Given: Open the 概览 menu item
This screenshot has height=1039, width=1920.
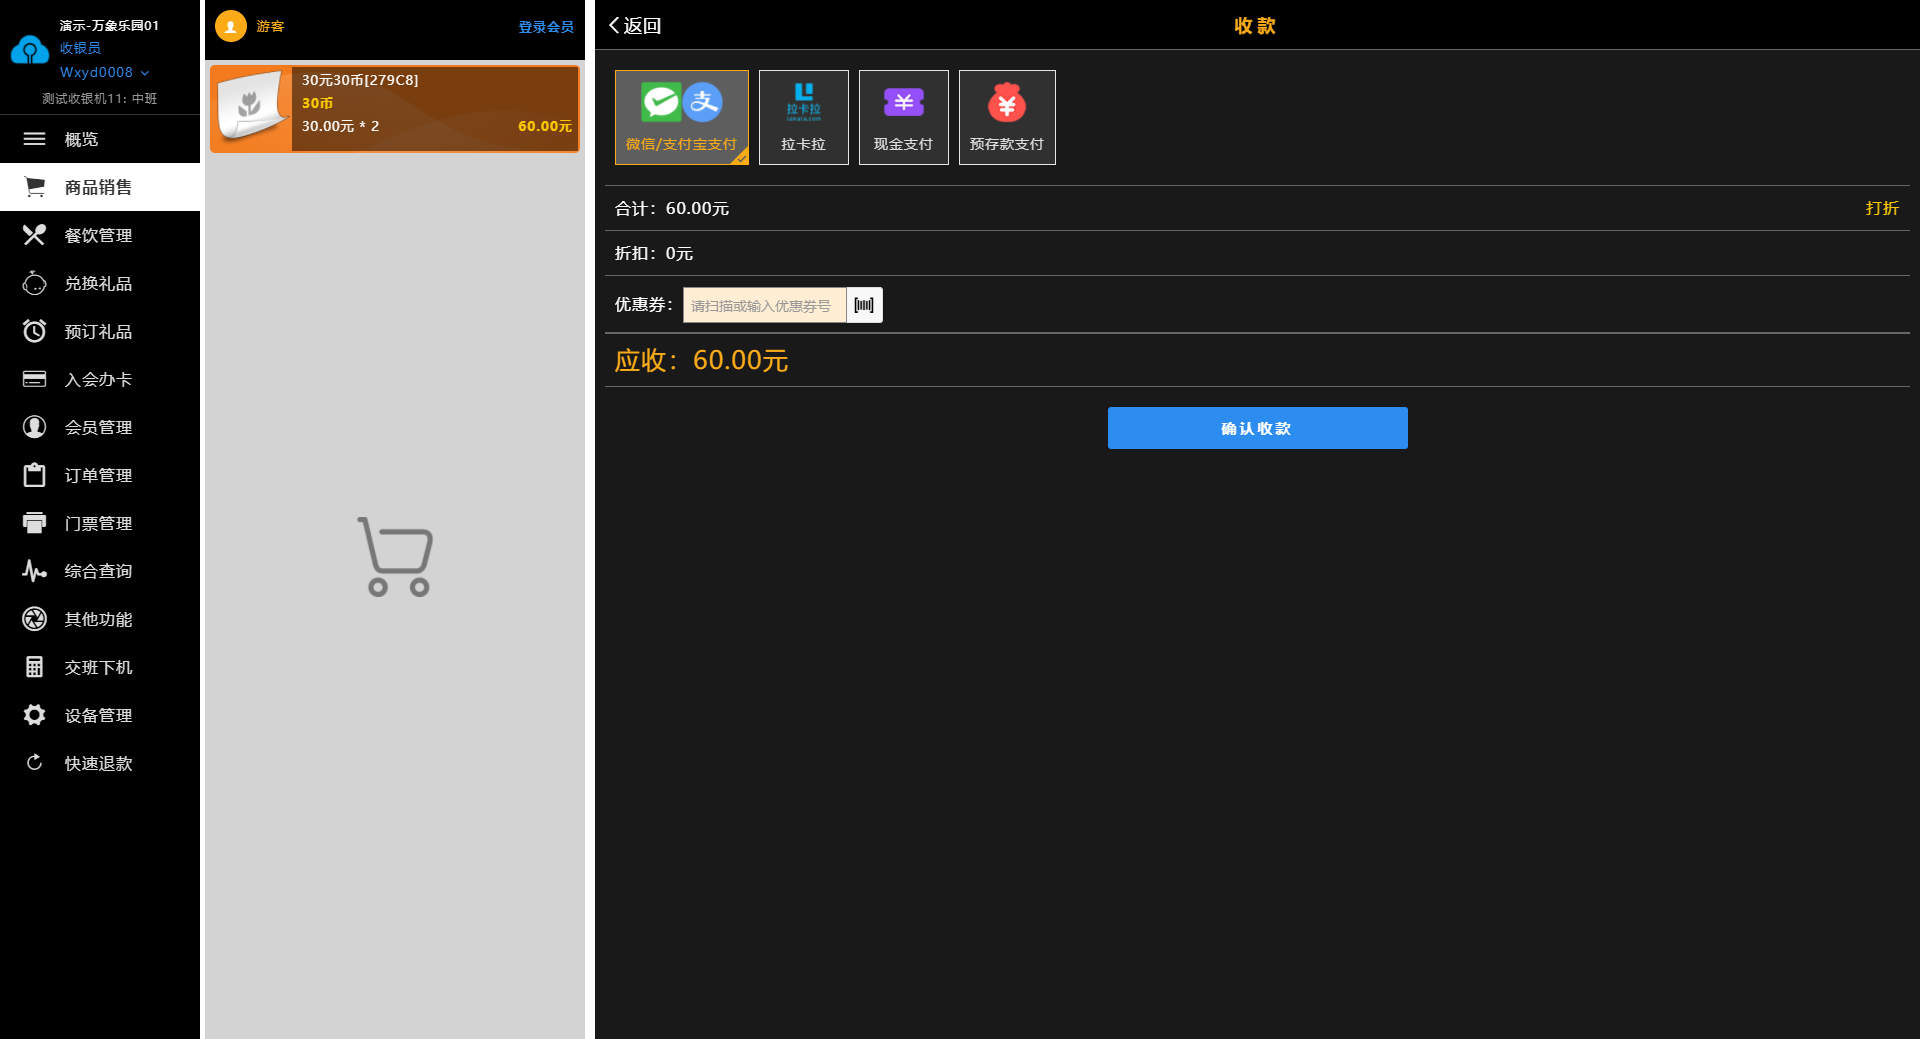Looking at the screenshot, I should (100, 139).
